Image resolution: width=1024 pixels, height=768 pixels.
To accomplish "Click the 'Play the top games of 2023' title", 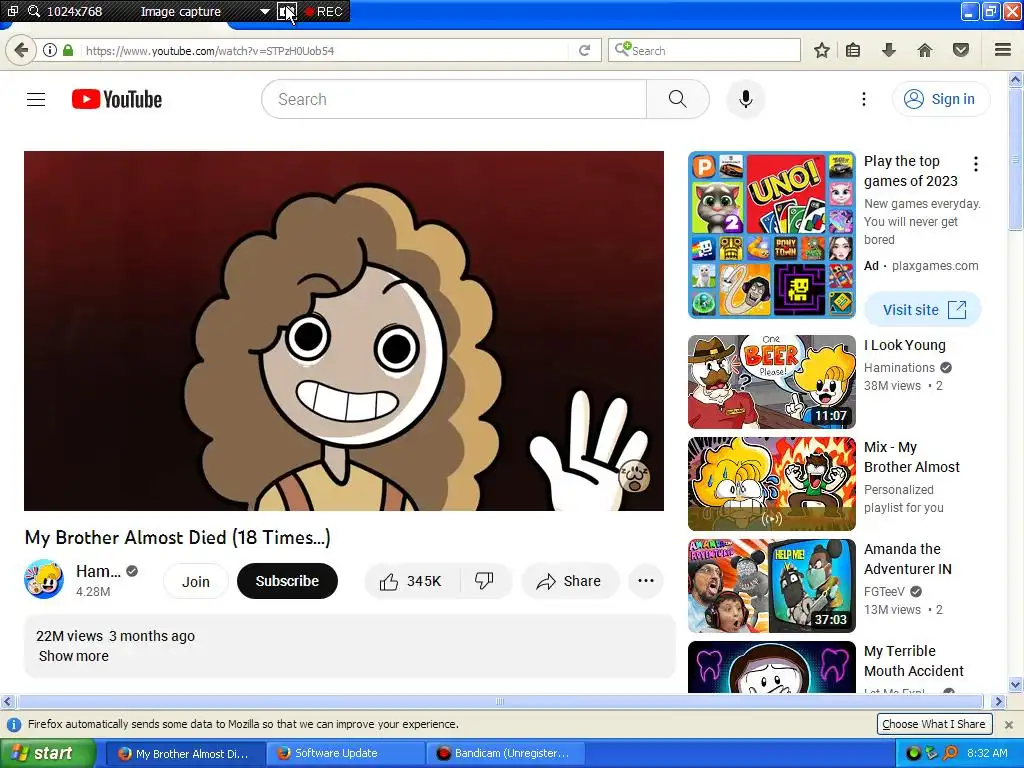I will click(x=910, y=171).
